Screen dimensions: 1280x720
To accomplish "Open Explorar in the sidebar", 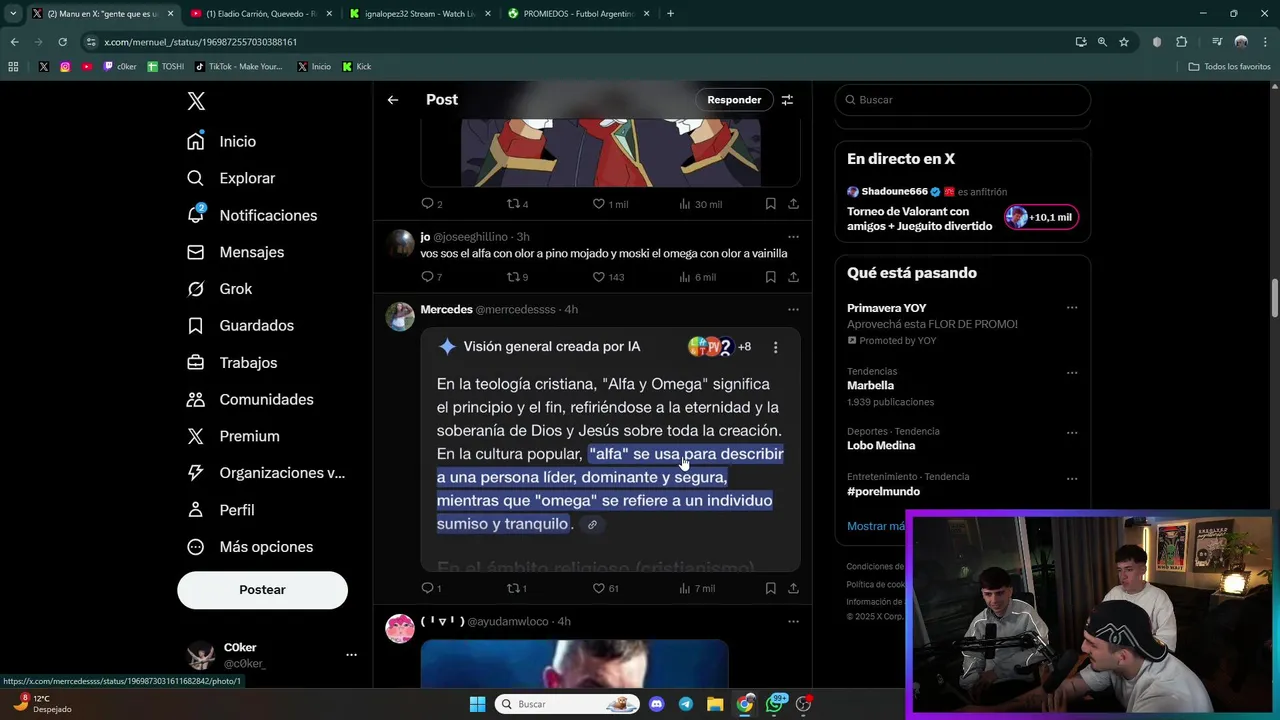I will click(231, 178).
